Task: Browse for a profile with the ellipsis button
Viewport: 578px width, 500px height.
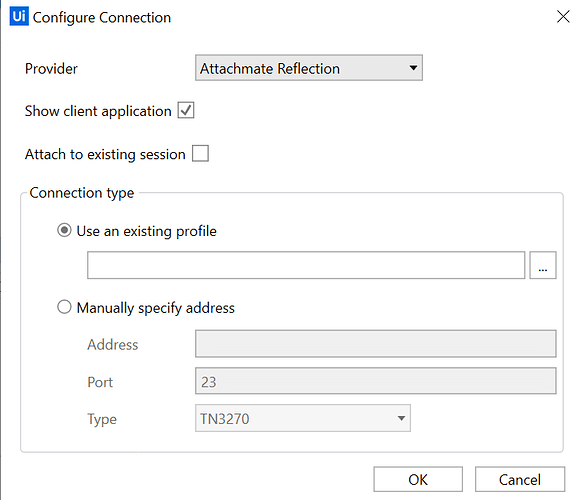Action: pos(543,265)
